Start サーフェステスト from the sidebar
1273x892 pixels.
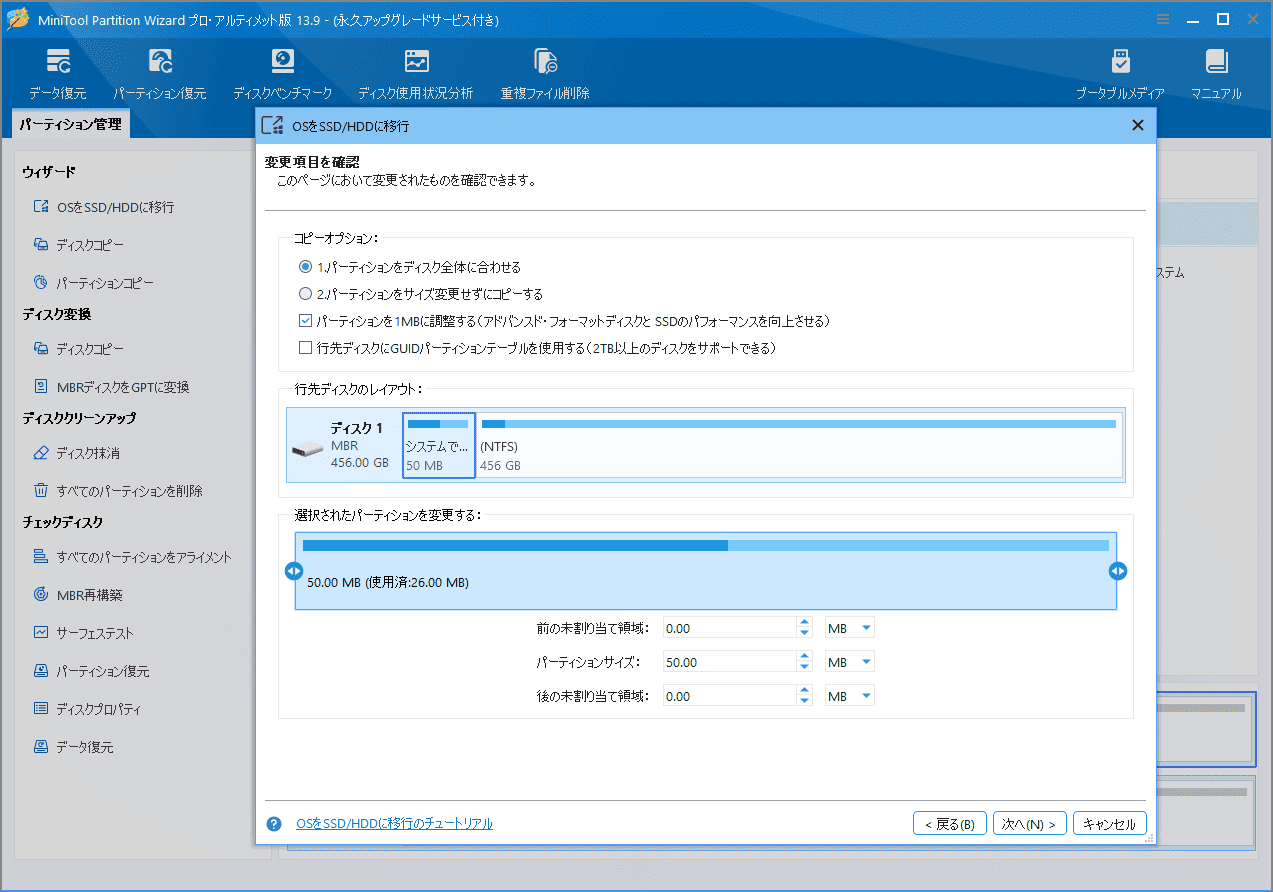(x=84, y=633)
